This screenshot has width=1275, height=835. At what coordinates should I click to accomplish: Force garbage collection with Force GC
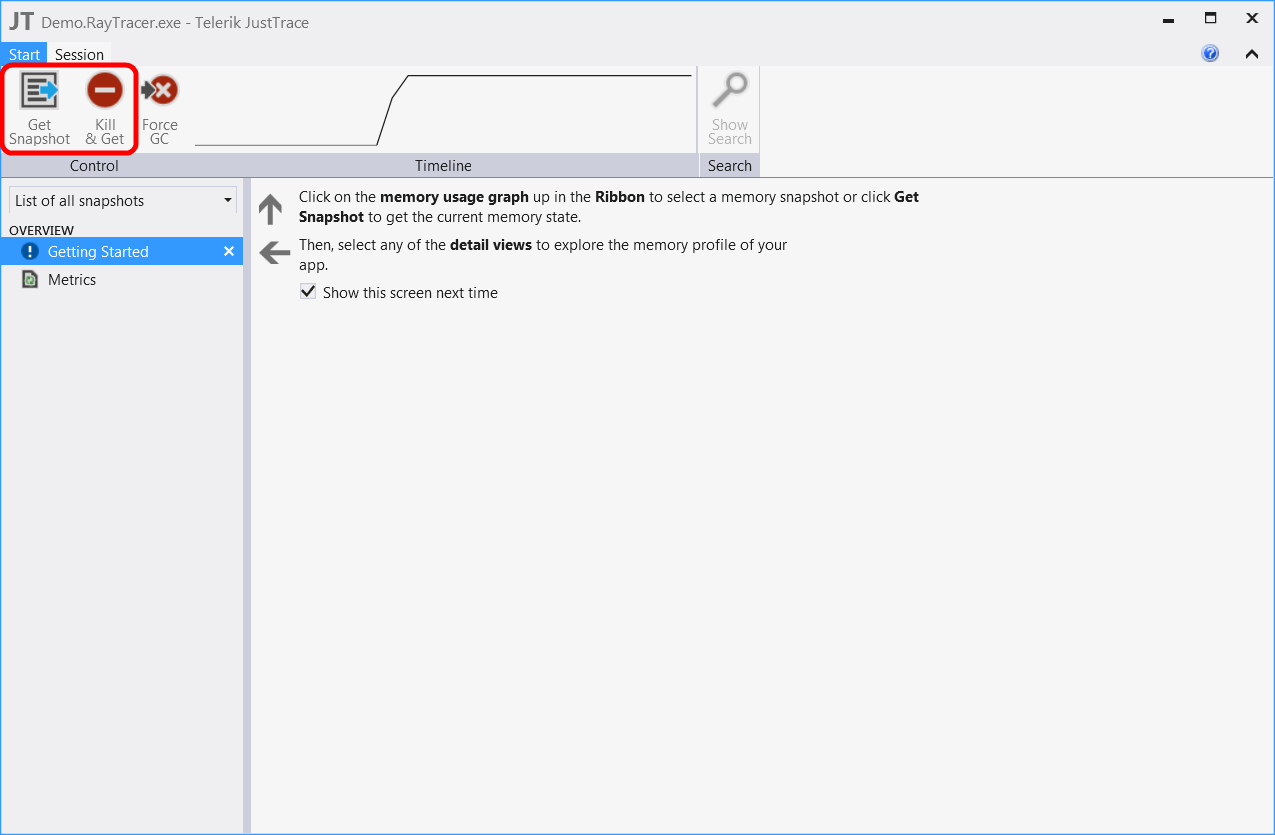click(160, 109)
